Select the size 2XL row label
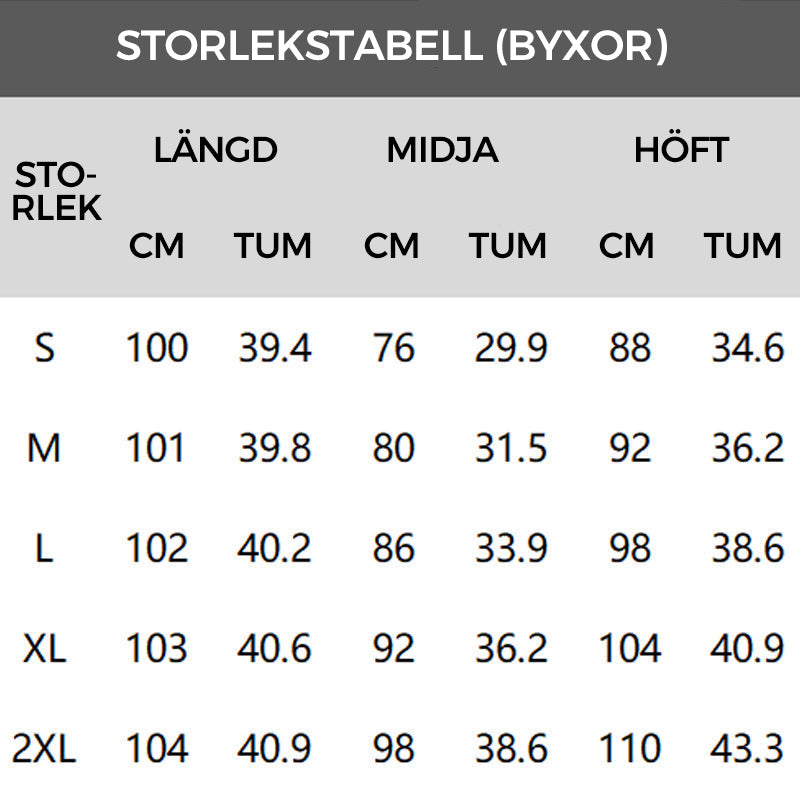This screenshot has width=800, height=800. tap(44, 748)
